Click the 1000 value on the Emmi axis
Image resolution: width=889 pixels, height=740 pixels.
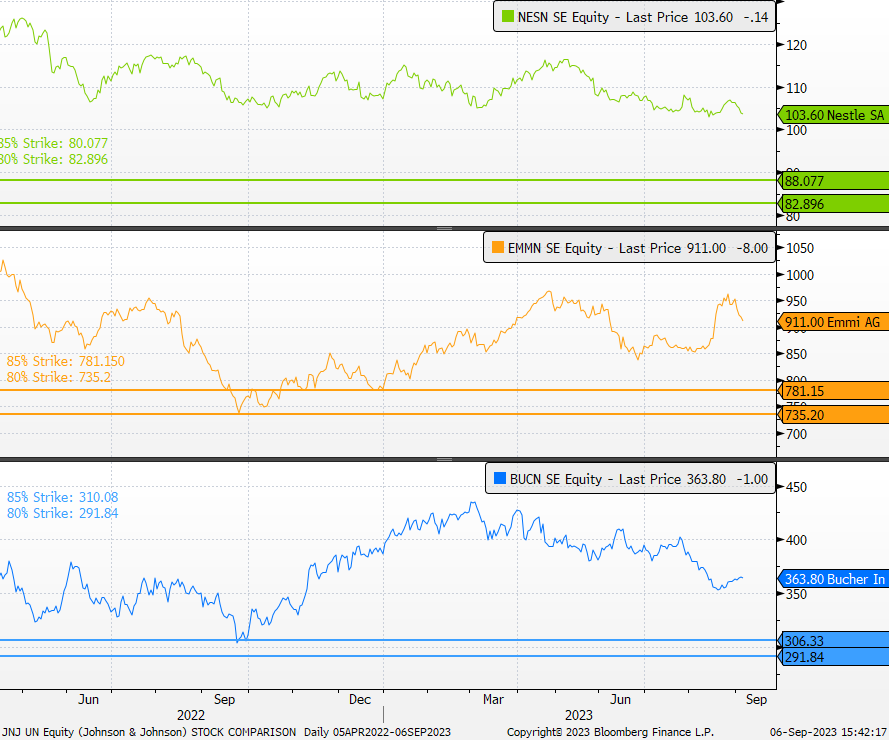[x=800, y=275]
